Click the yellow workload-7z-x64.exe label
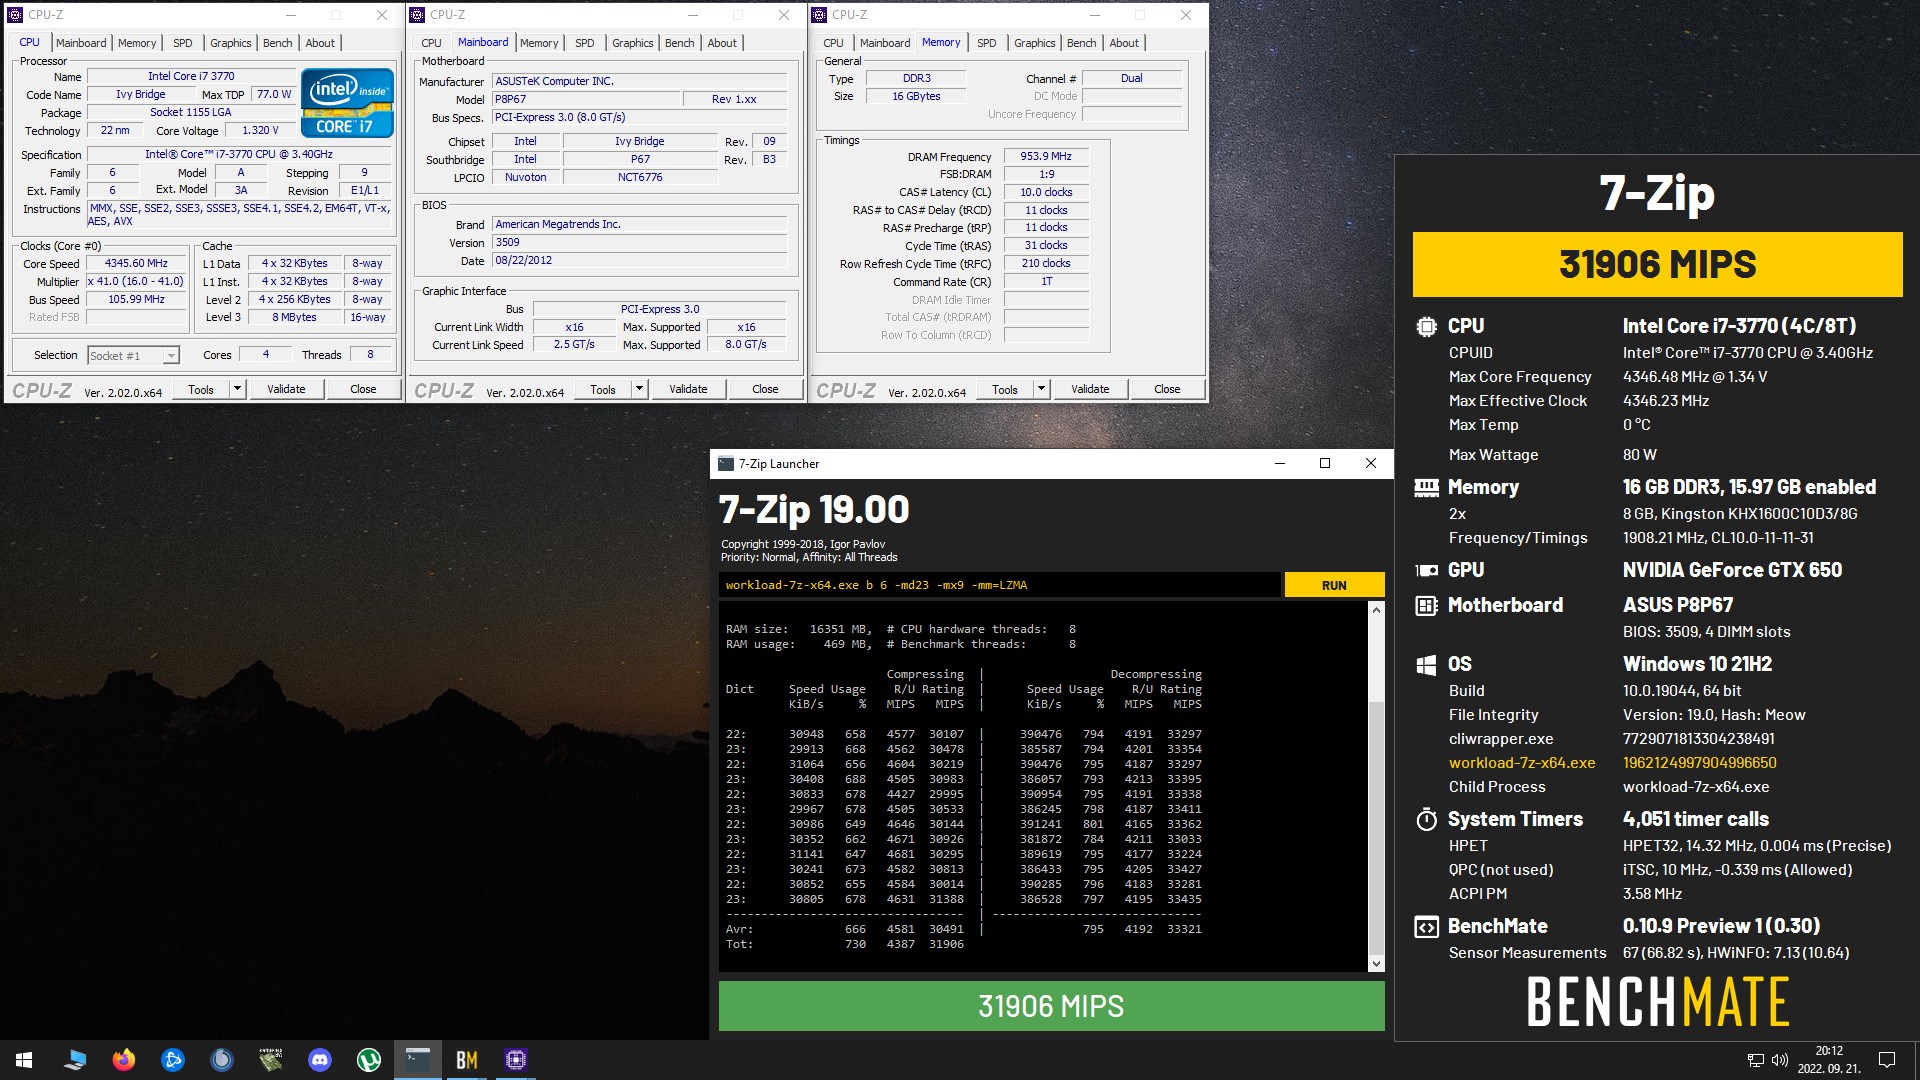This screenshot has width=1920, height=1080. coord(1522,763)
